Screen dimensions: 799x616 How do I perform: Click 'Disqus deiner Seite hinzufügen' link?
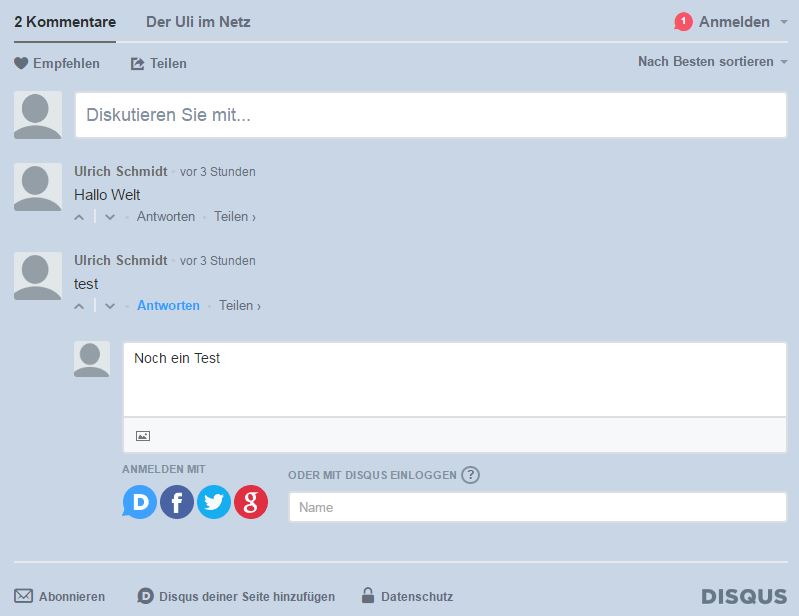pyautogui.click(x=247, y=596)
